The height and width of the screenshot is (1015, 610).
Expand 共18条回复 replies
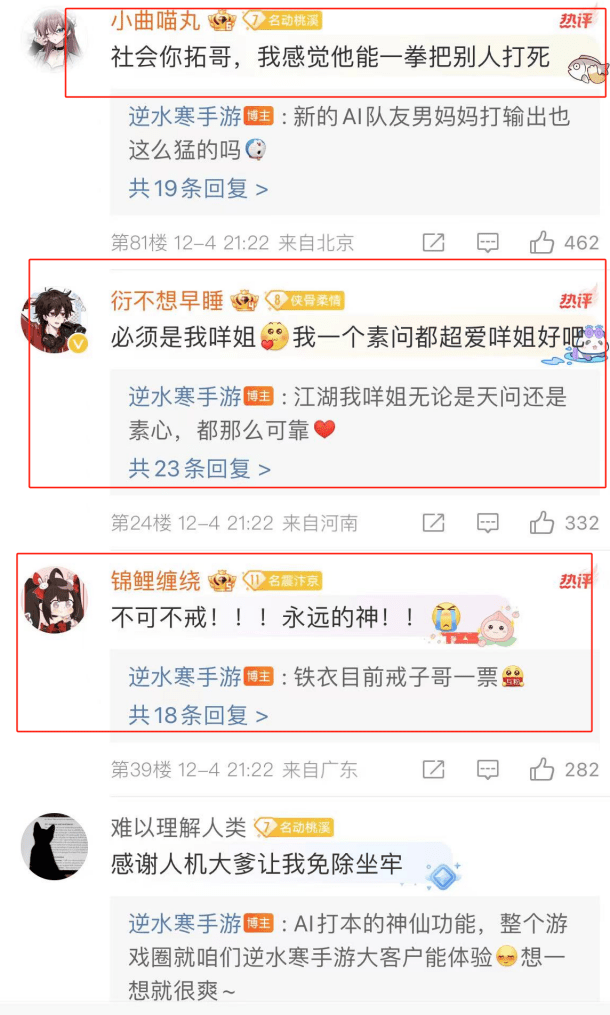pos(198,715)
